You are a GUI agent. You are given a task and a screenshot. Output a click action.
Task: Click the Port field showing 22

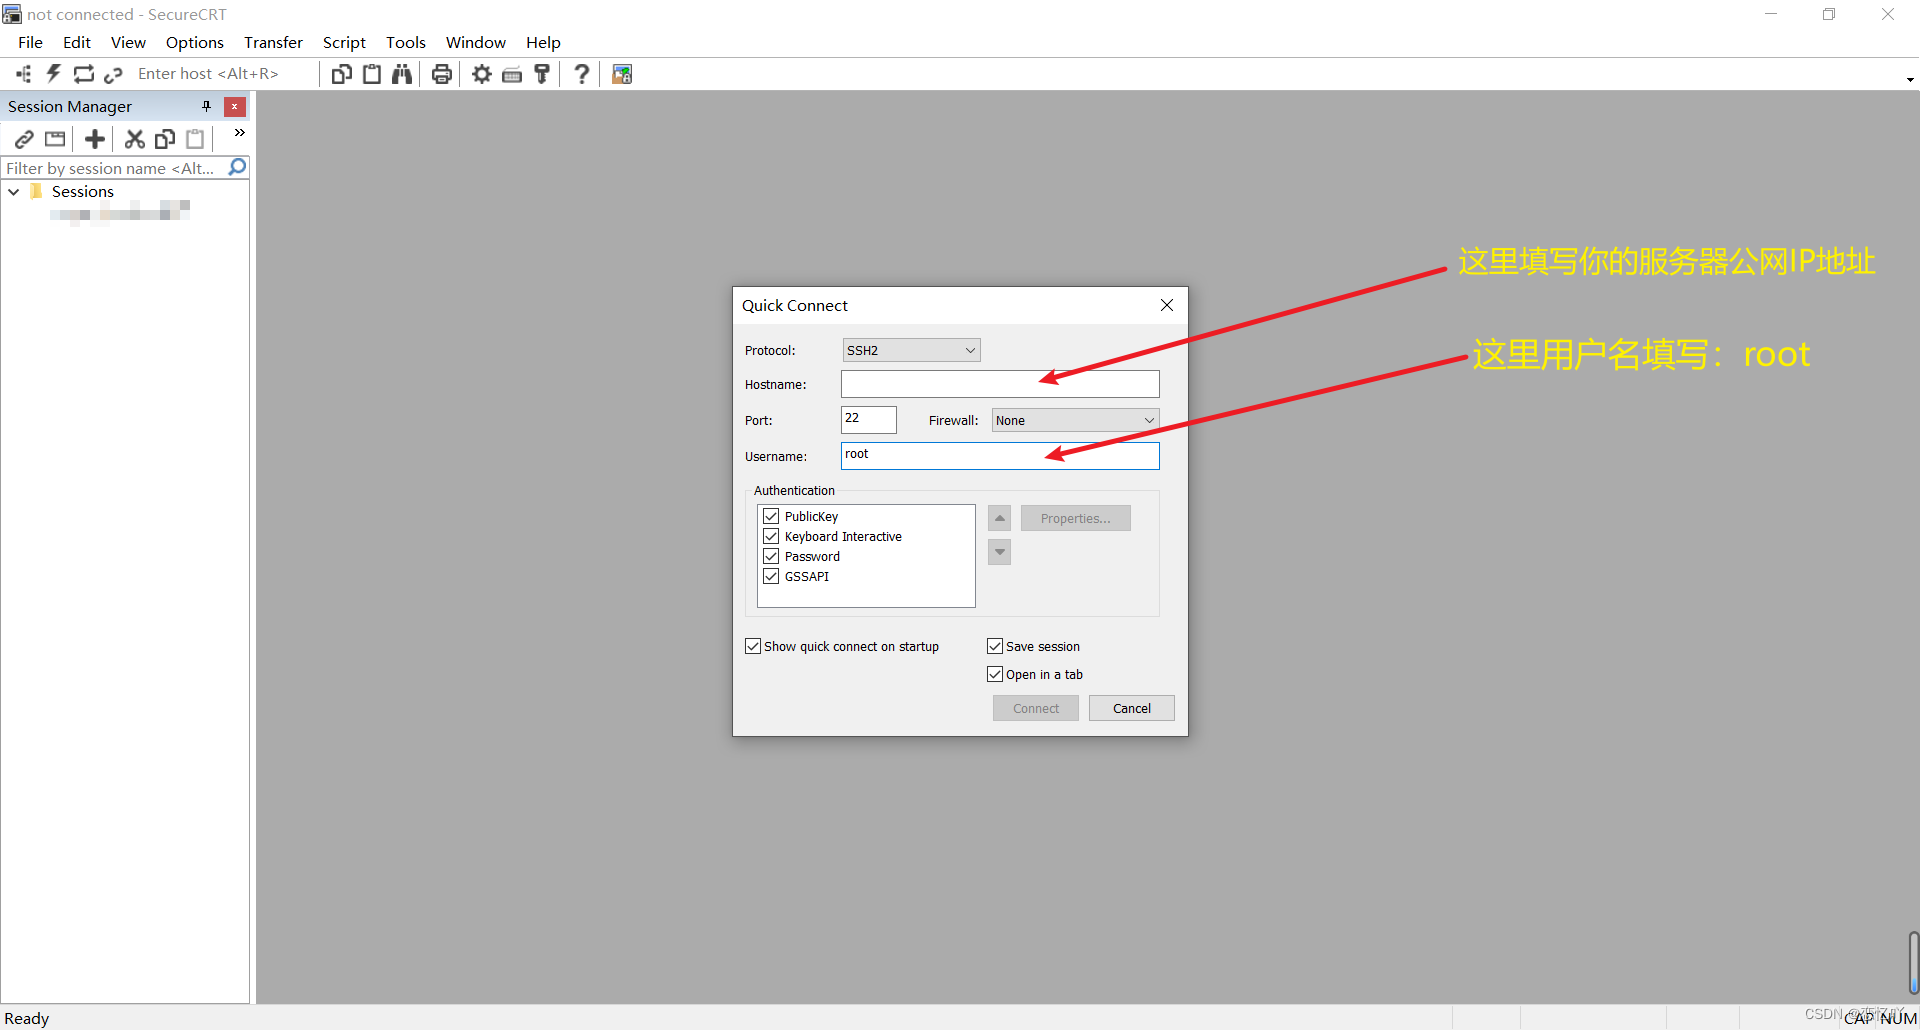pyautogui.click(x=869, y=419)
